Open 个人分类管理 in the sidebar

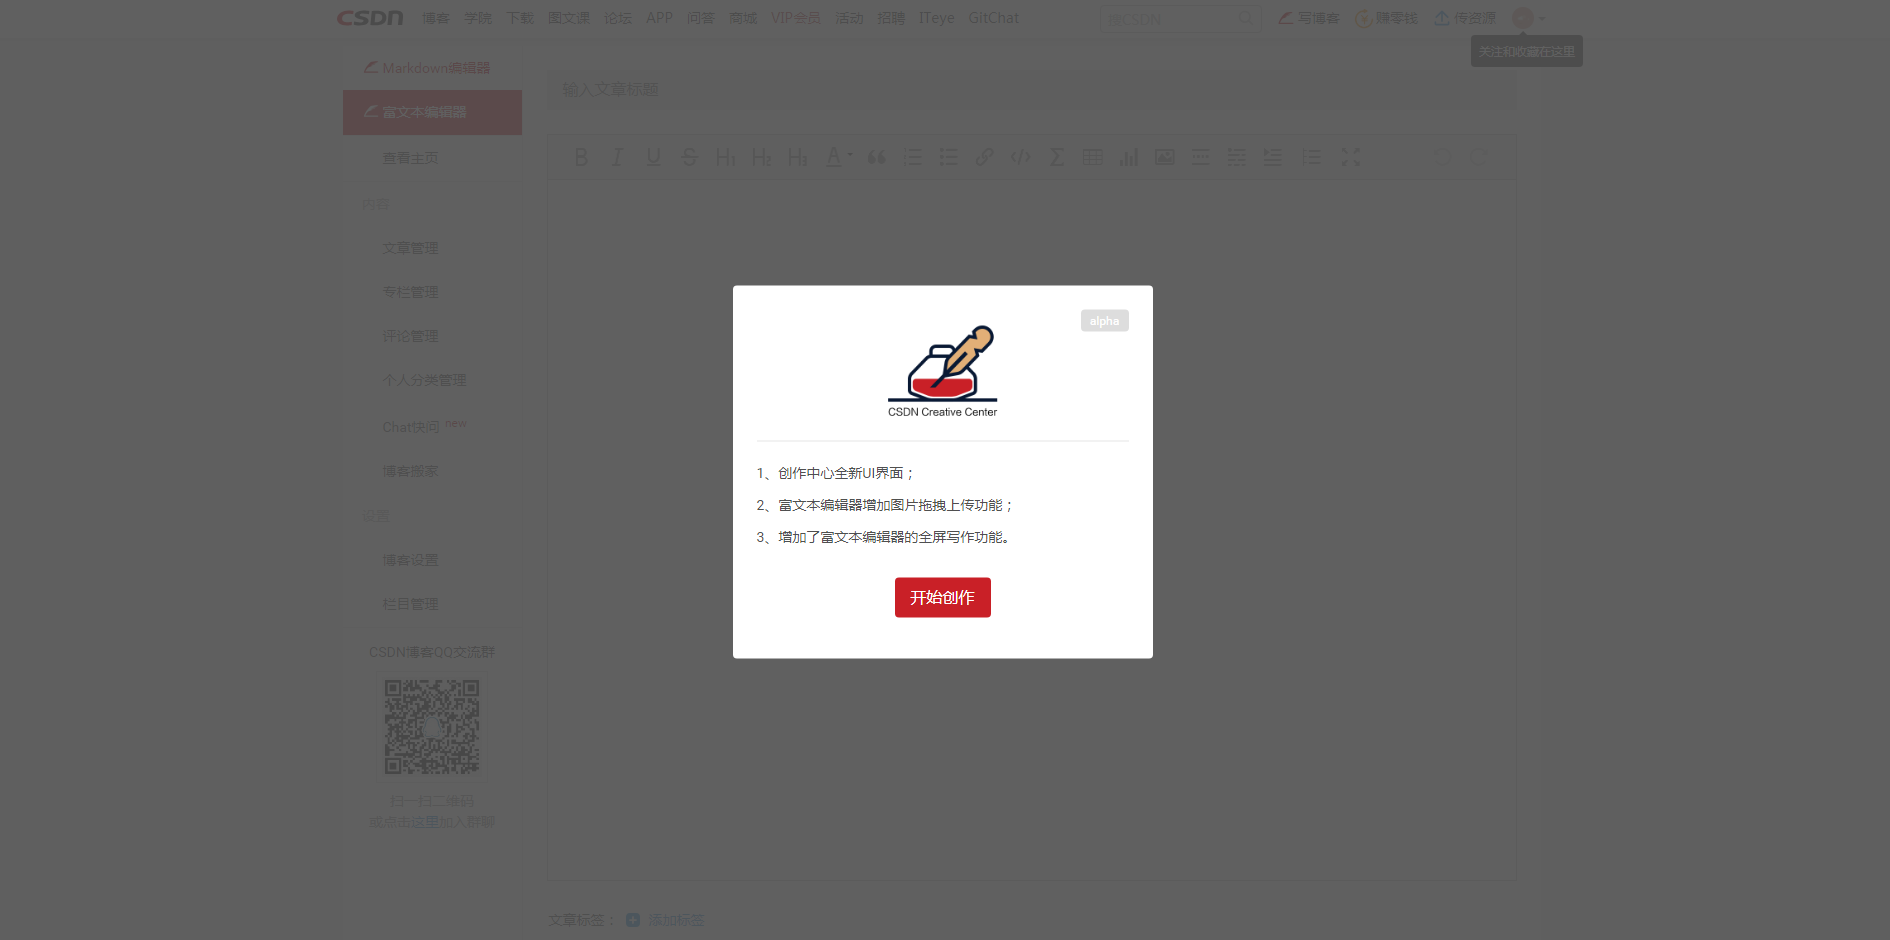424,380
